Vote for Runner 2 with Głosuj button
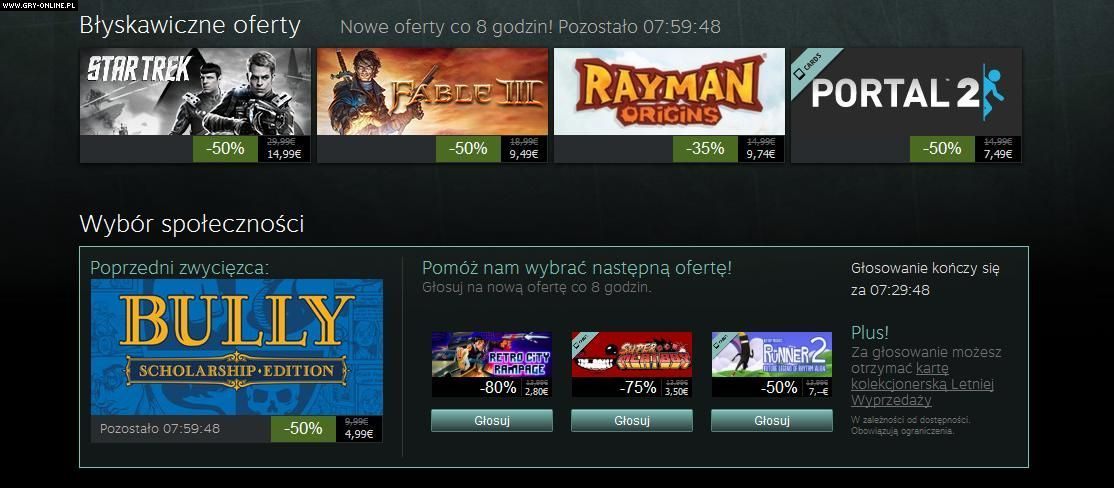The width and height of the screenshot is (1114, 488). pyautogui.click(x=772, y=421)
